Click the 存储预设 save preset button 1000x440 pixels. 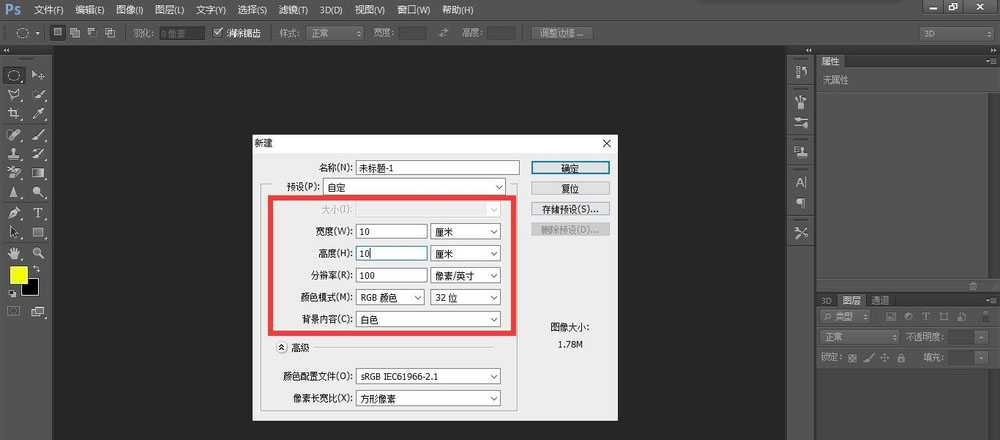tap(570, 210)
